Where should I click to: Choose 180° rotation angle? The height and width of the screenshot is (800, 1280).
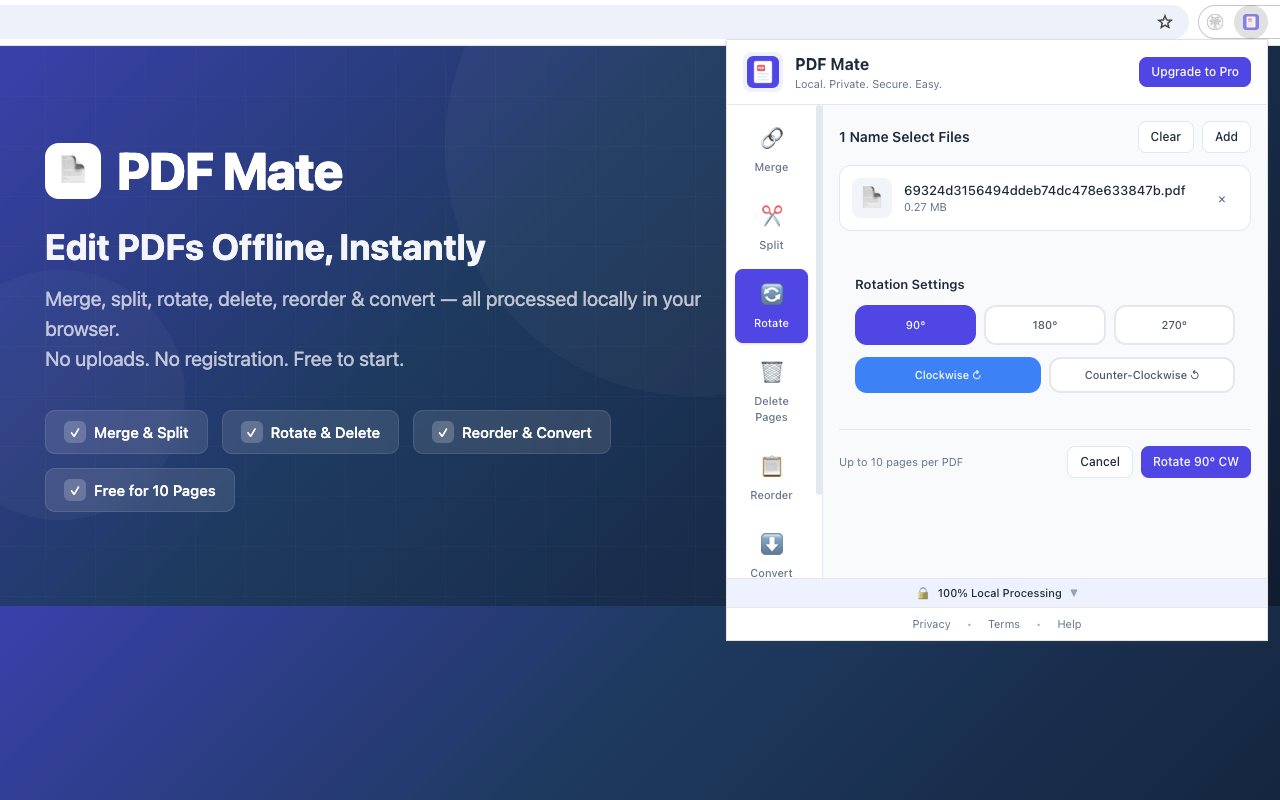[1045, 325]
